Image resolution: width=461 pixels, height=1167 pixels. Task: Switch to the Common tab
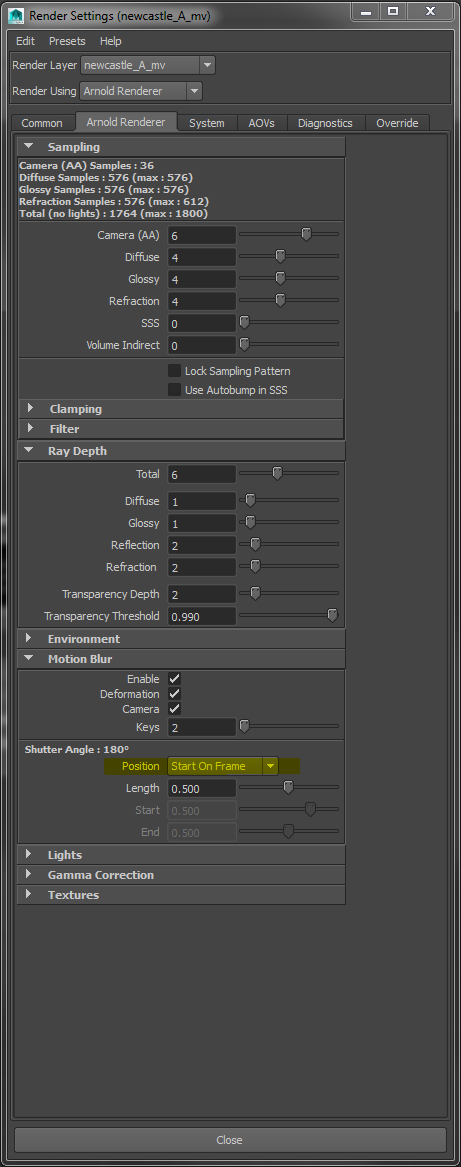point(42,123)
